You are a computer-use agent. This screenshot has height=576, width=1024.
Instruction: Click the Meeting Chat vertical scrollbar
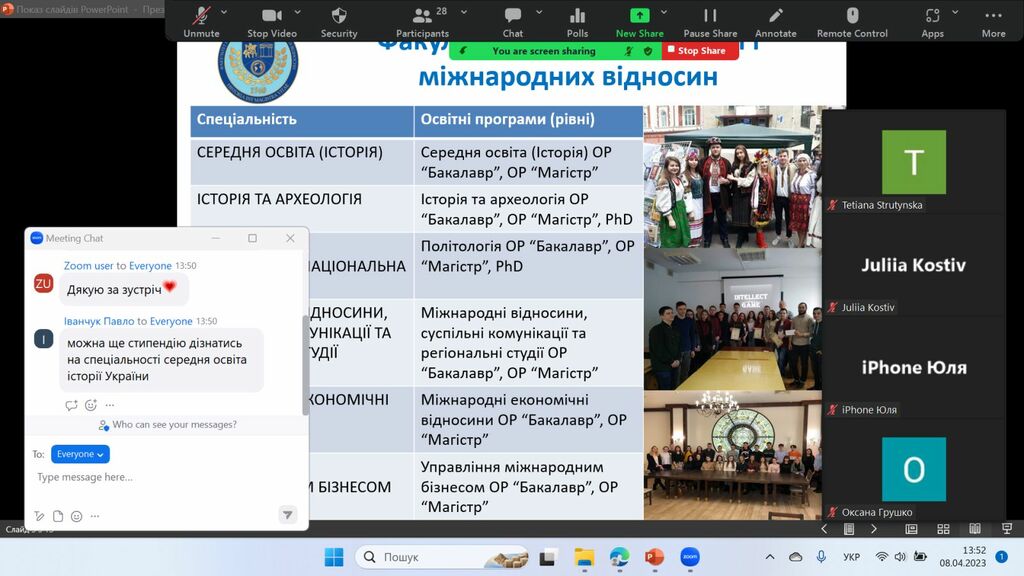point(305,365)
